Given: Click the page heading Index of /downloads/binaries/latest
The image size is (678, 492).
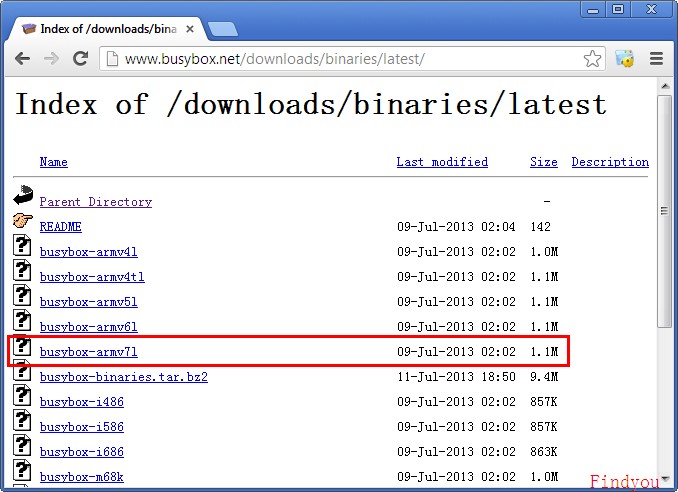Looking at the screenshot, I should [x=311, y=105].
